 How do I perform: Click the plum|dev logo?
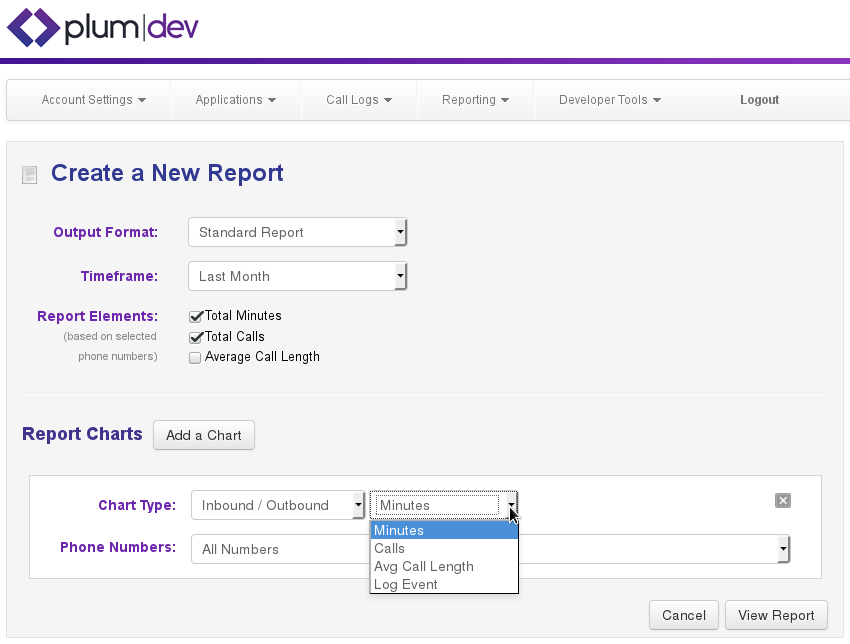coord(103,28)
